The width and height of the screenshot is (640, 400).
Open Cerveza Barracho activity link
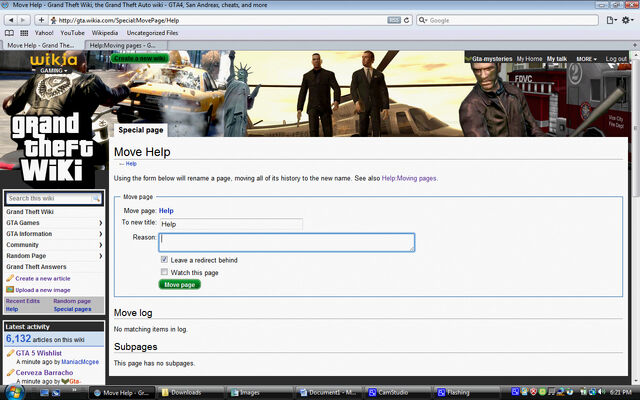coord(44,373)
